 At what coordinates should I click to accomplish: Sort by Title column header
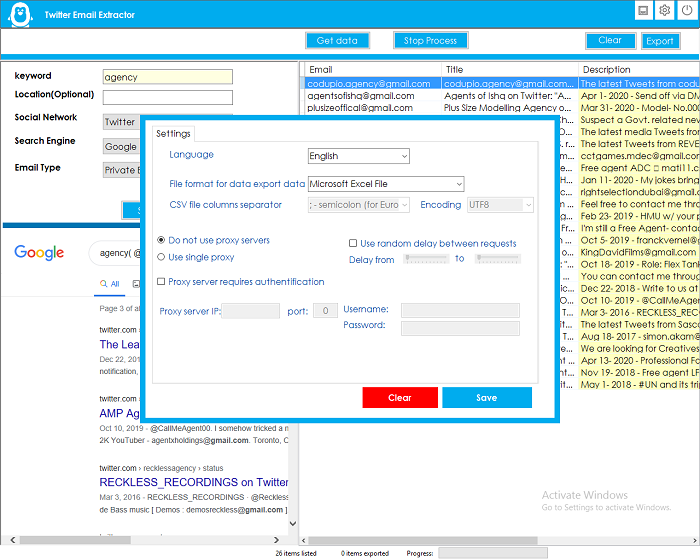click(510, 70)
